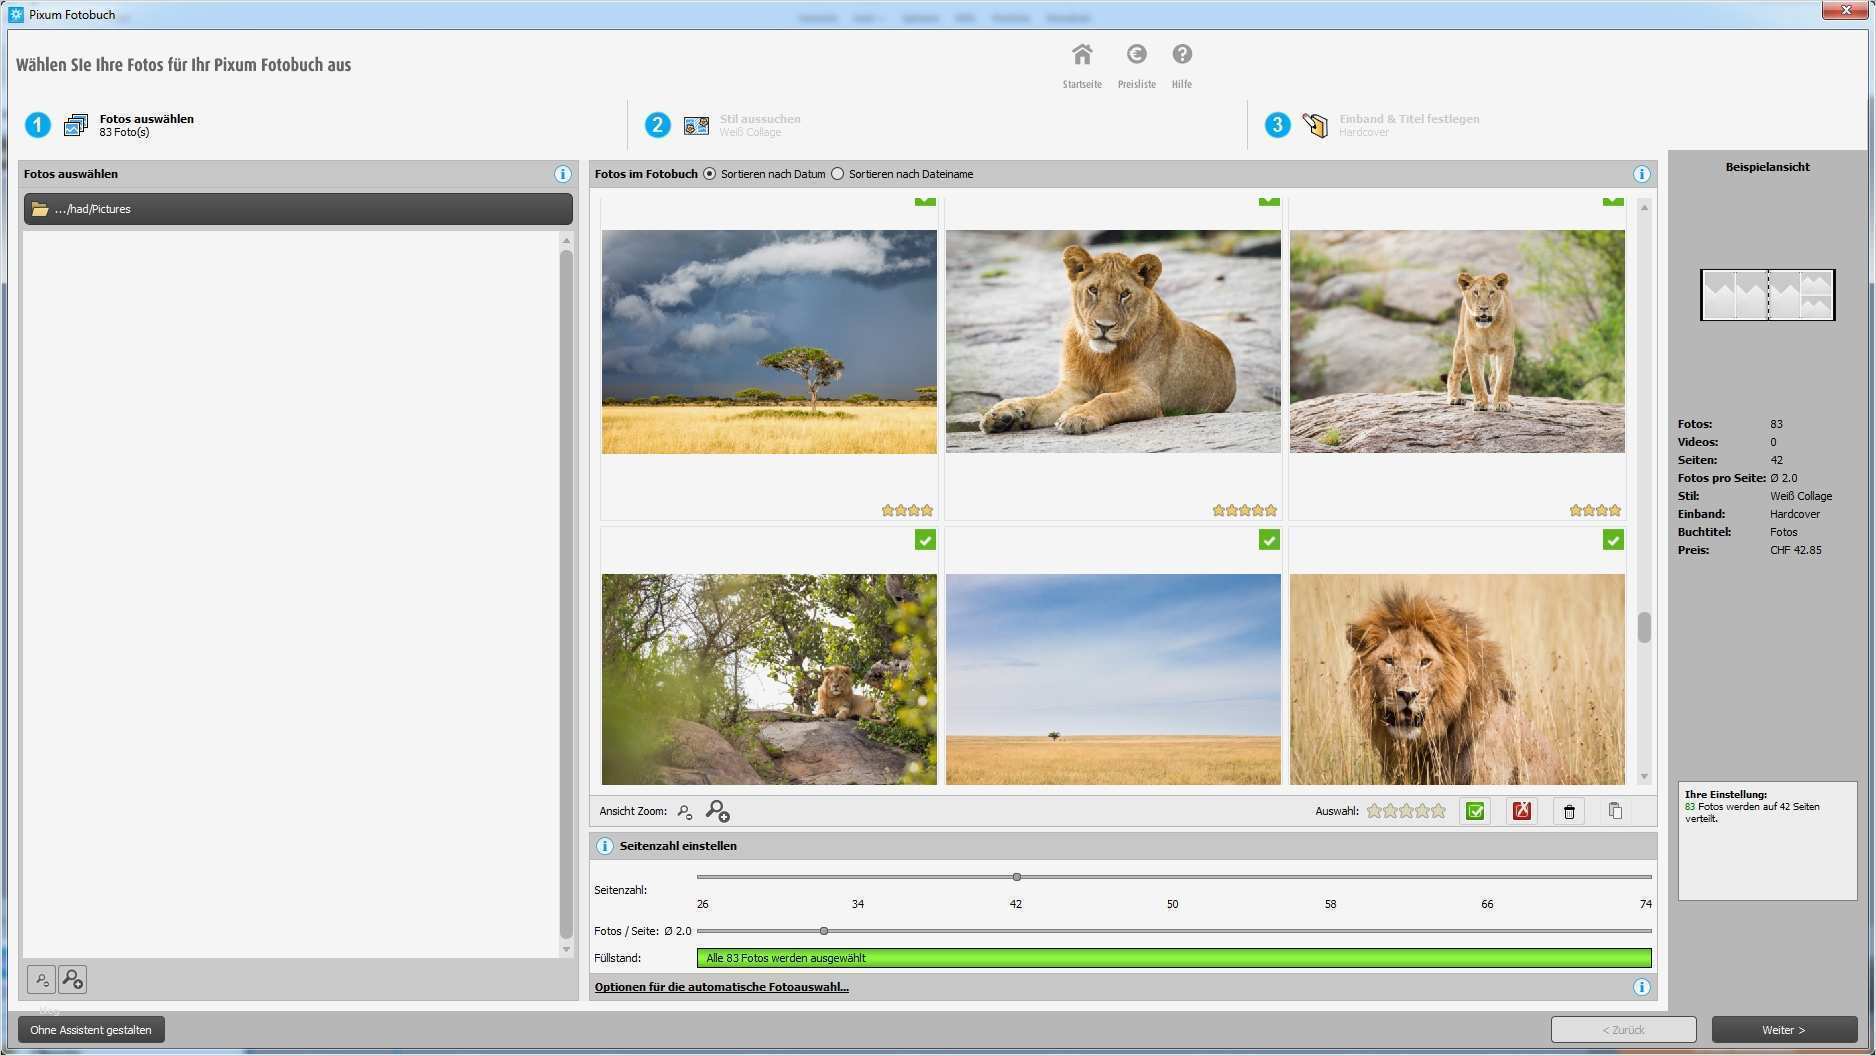Click the trash delete icon

(x=1568, y=811)
